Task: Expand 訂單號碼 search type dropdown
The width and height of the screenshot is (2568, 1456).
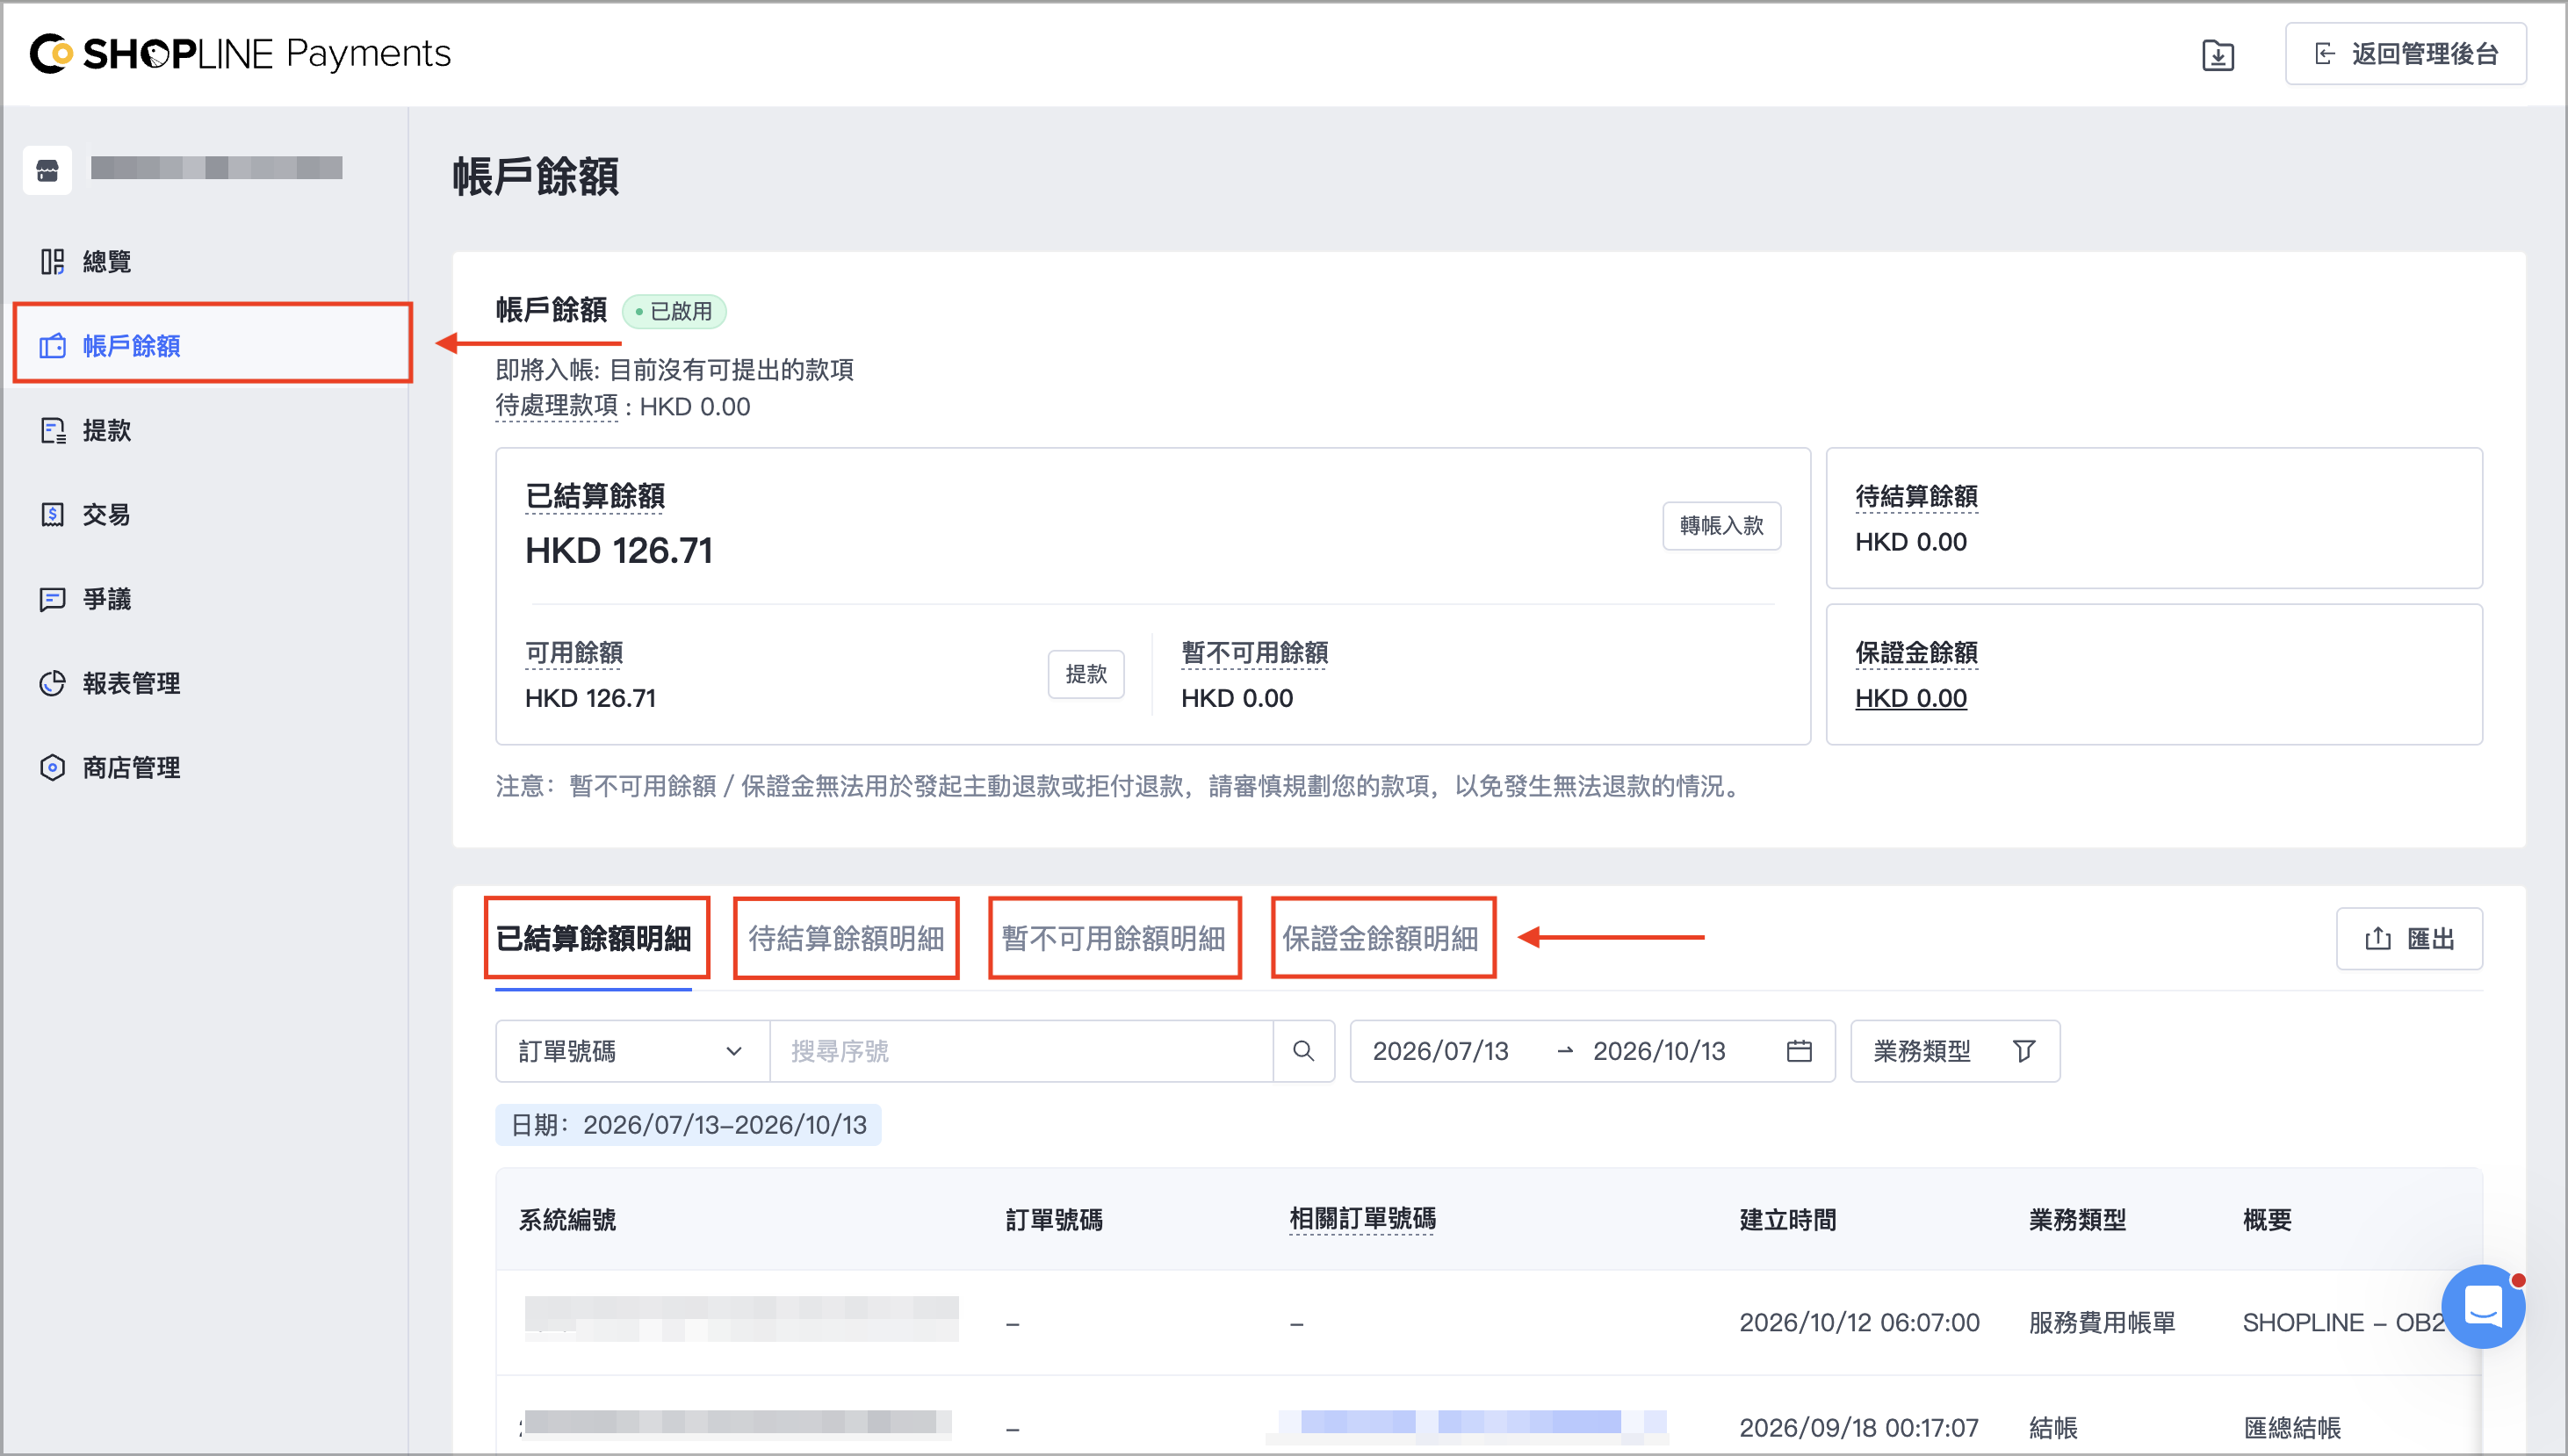Action: (632, 1051)
